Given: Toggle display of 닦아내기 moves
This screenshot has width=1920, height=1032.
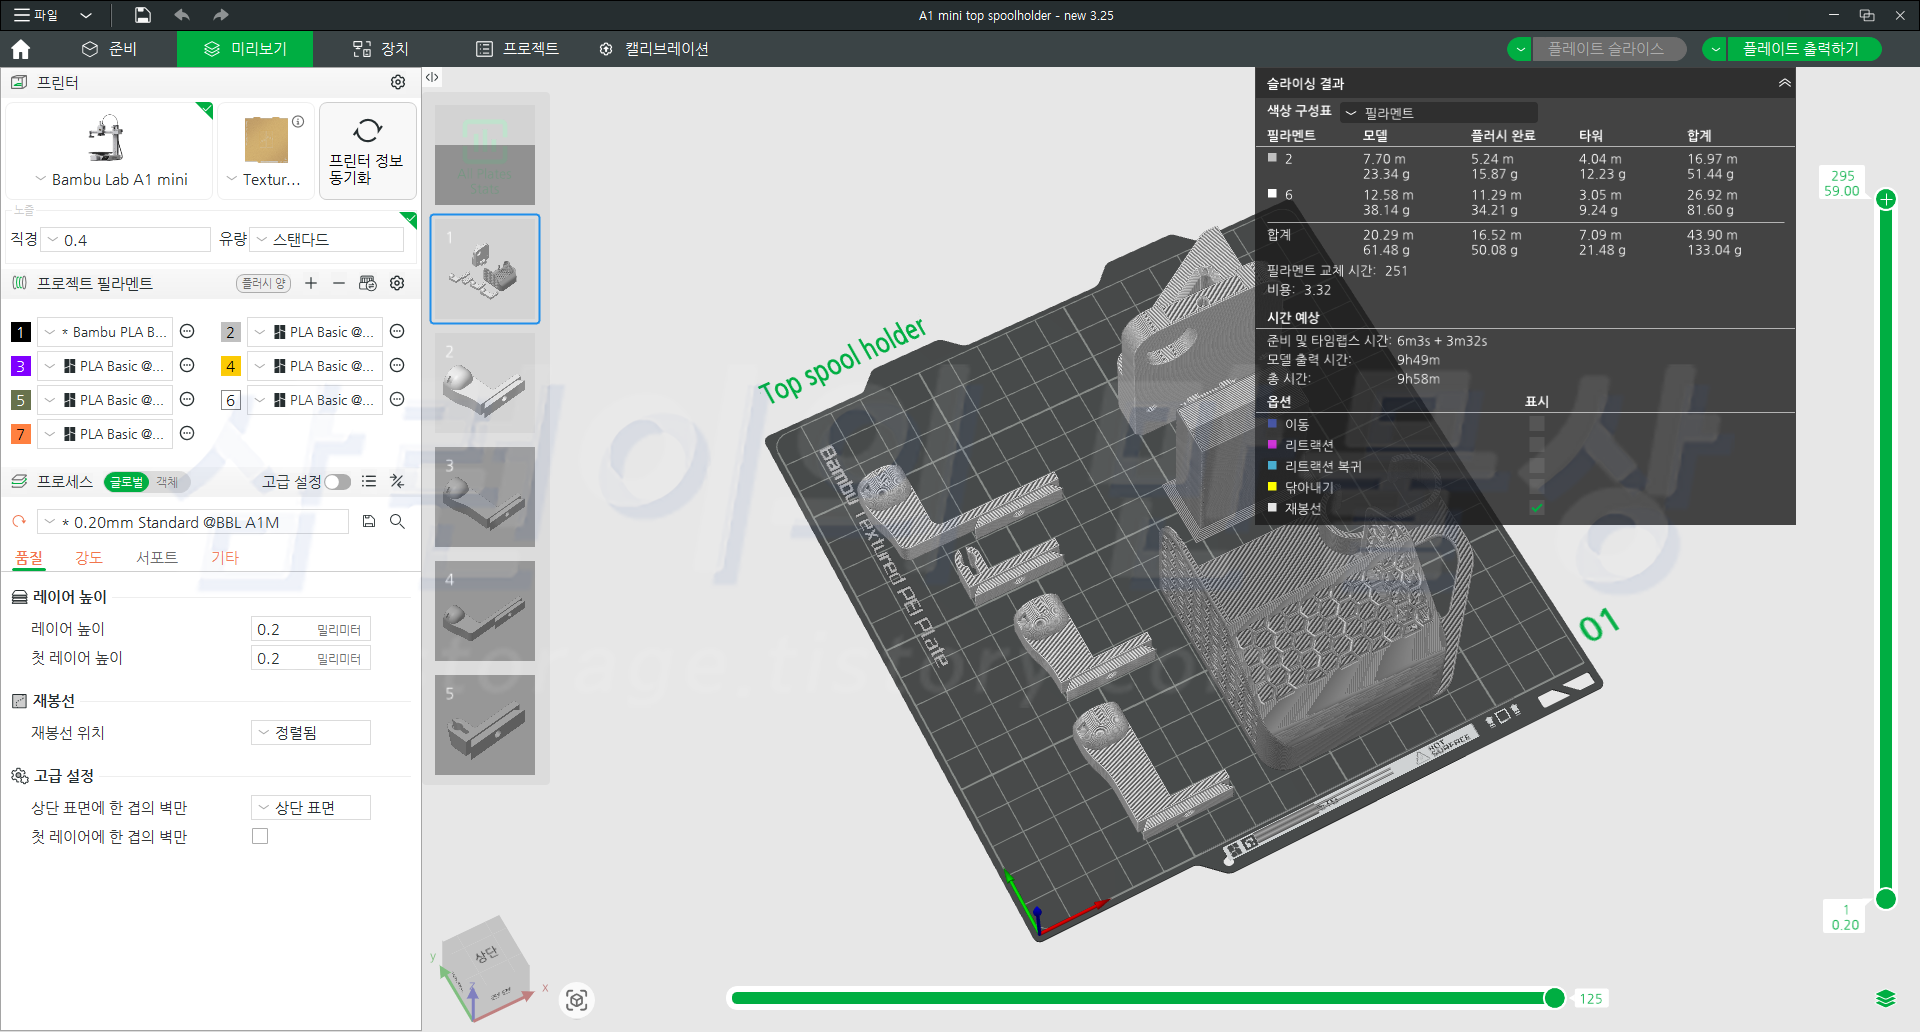Looking at the screenshot, I should coord(1536,487).
